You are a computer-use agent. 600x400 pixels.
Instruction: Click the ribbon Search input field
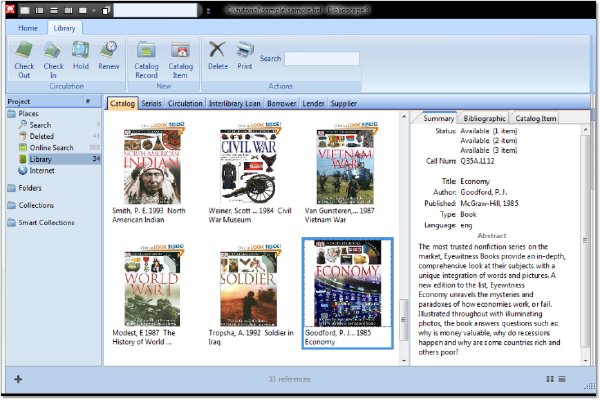(x=322, y=59)
